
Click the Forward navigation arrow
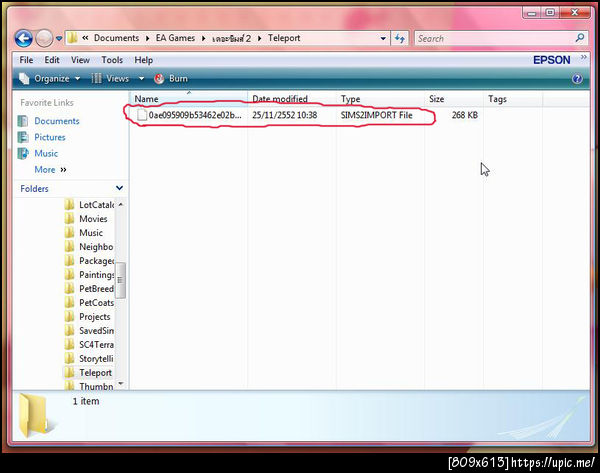click(x=44, y=39)
